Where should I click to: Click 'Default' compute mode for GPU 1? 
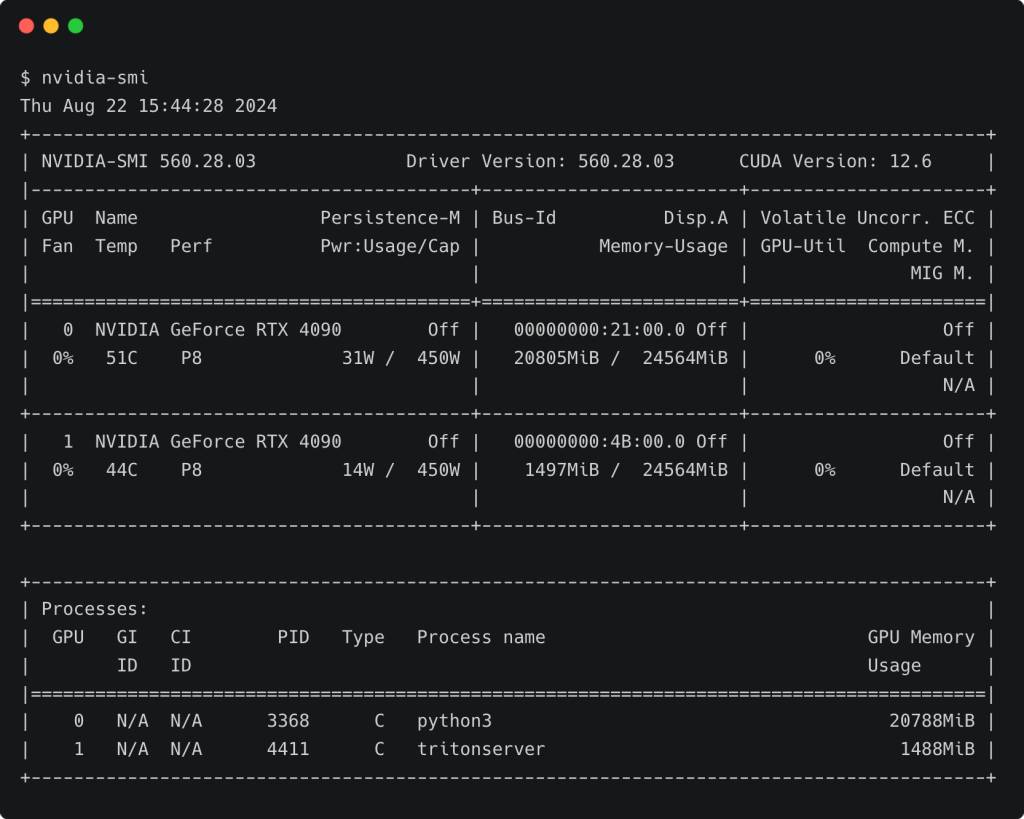click(937, 470)
